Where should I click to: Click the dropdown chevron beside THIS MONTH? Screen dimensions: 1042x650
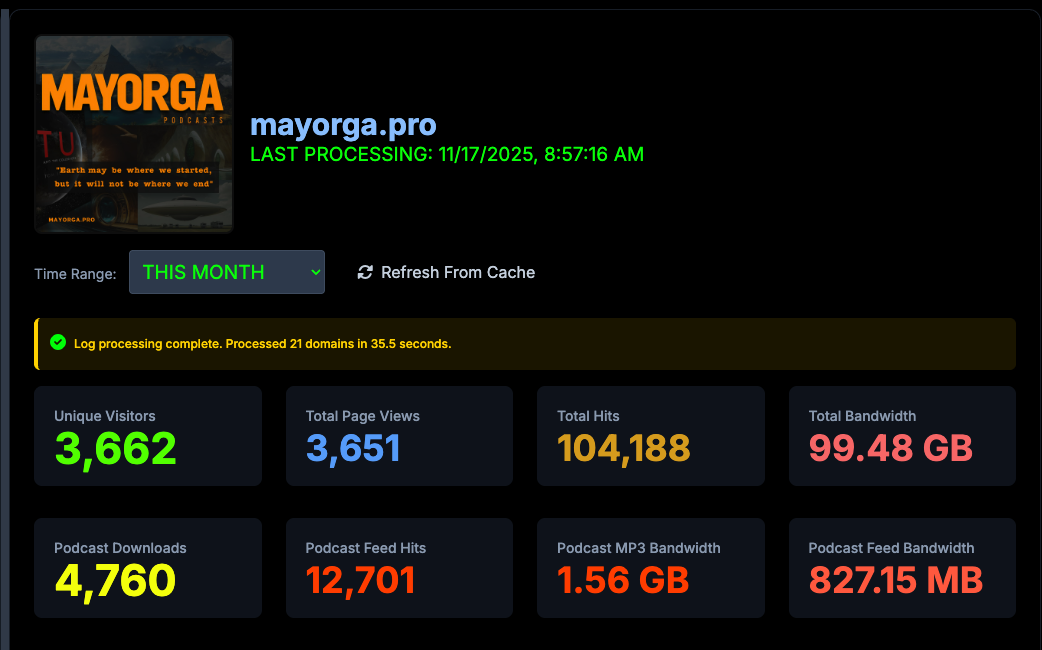click(315, 272)
